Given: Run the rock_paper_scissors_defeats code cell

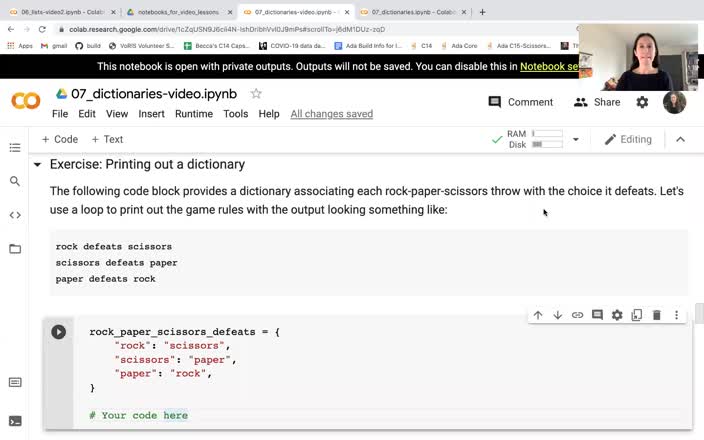Looking at the screenshot, I should (x=59, y=332).
